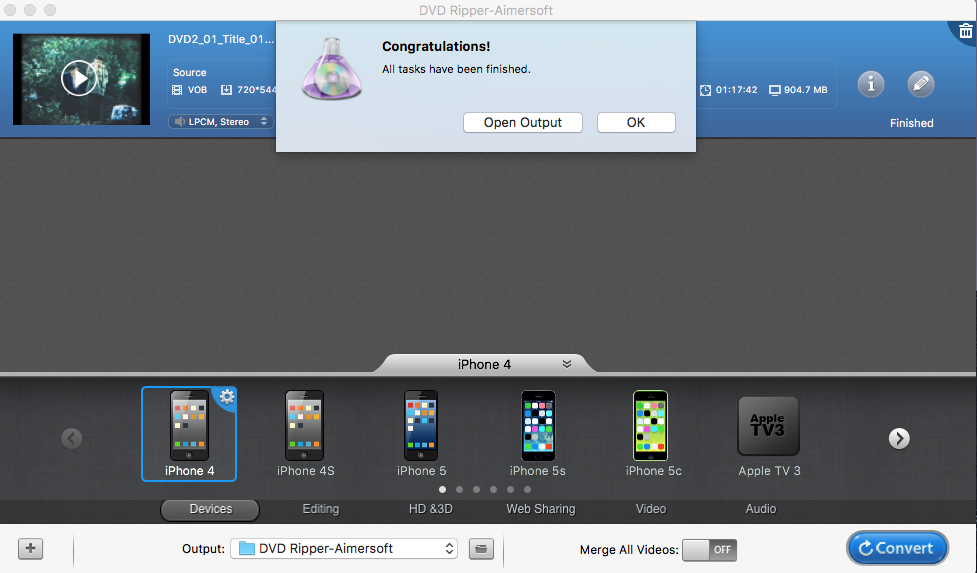Click the VOB source format label
977x573 pixels.
point(198,90)
